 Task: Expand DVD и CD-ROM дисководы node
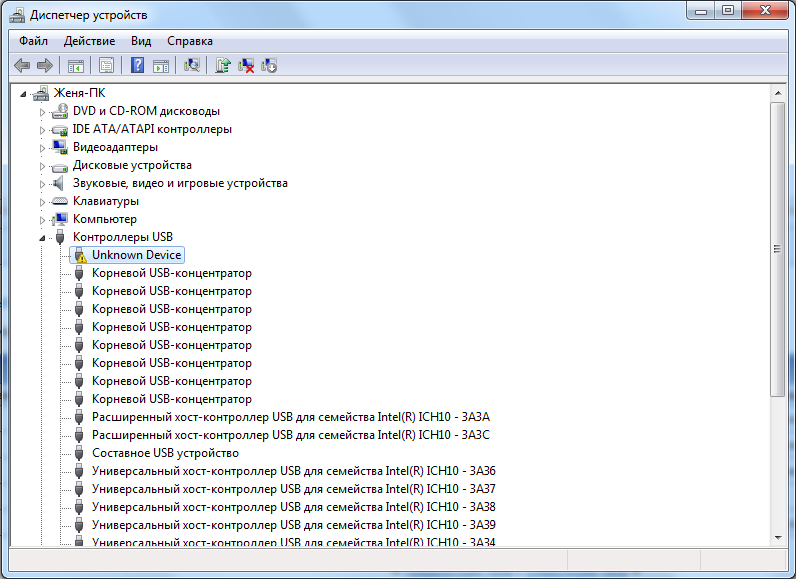point(43,112)
